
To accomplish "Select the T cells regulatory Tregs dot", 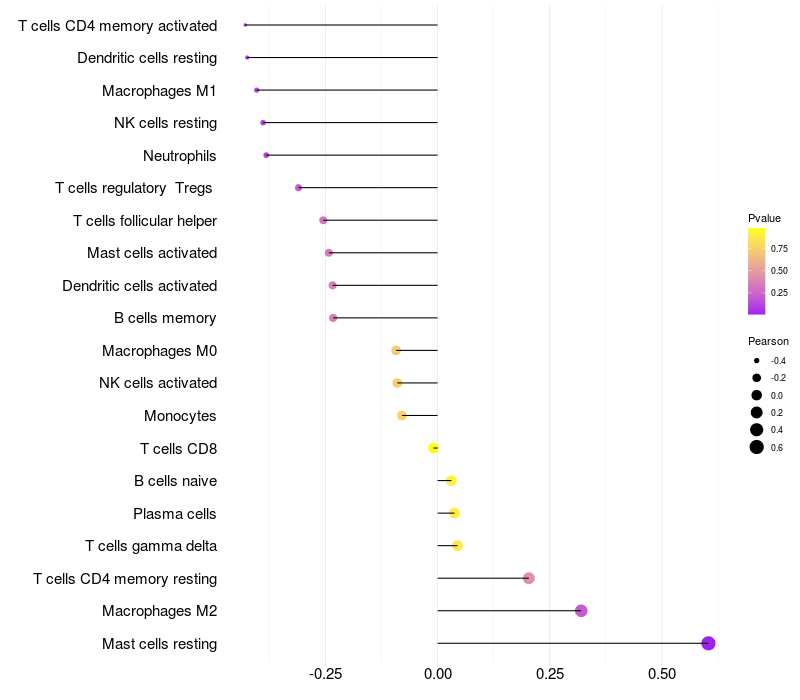I will (x=298, y=188).
